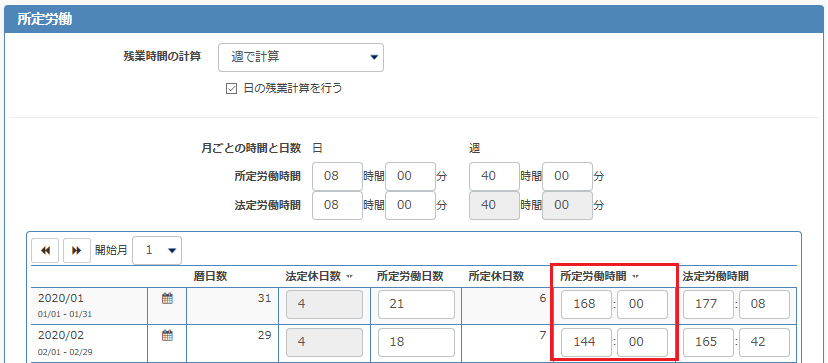Click 法定休日数 field for 2020/02
The image size is (828, 363).
324,342
